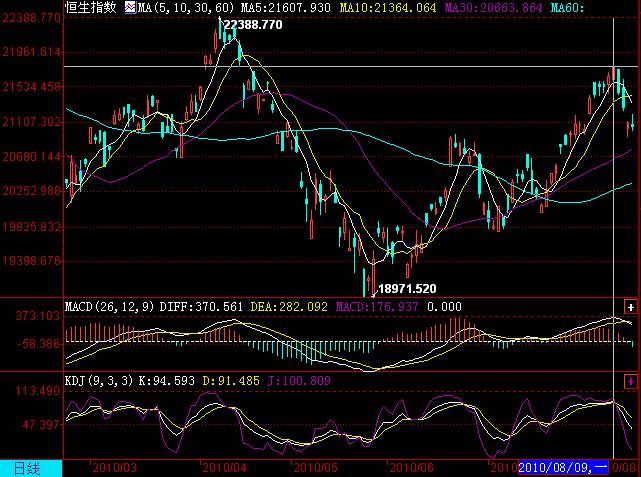This screenshot has width=641, height=477.
Task: Click the K:94.593 value
Action: (x=167, y=381)
